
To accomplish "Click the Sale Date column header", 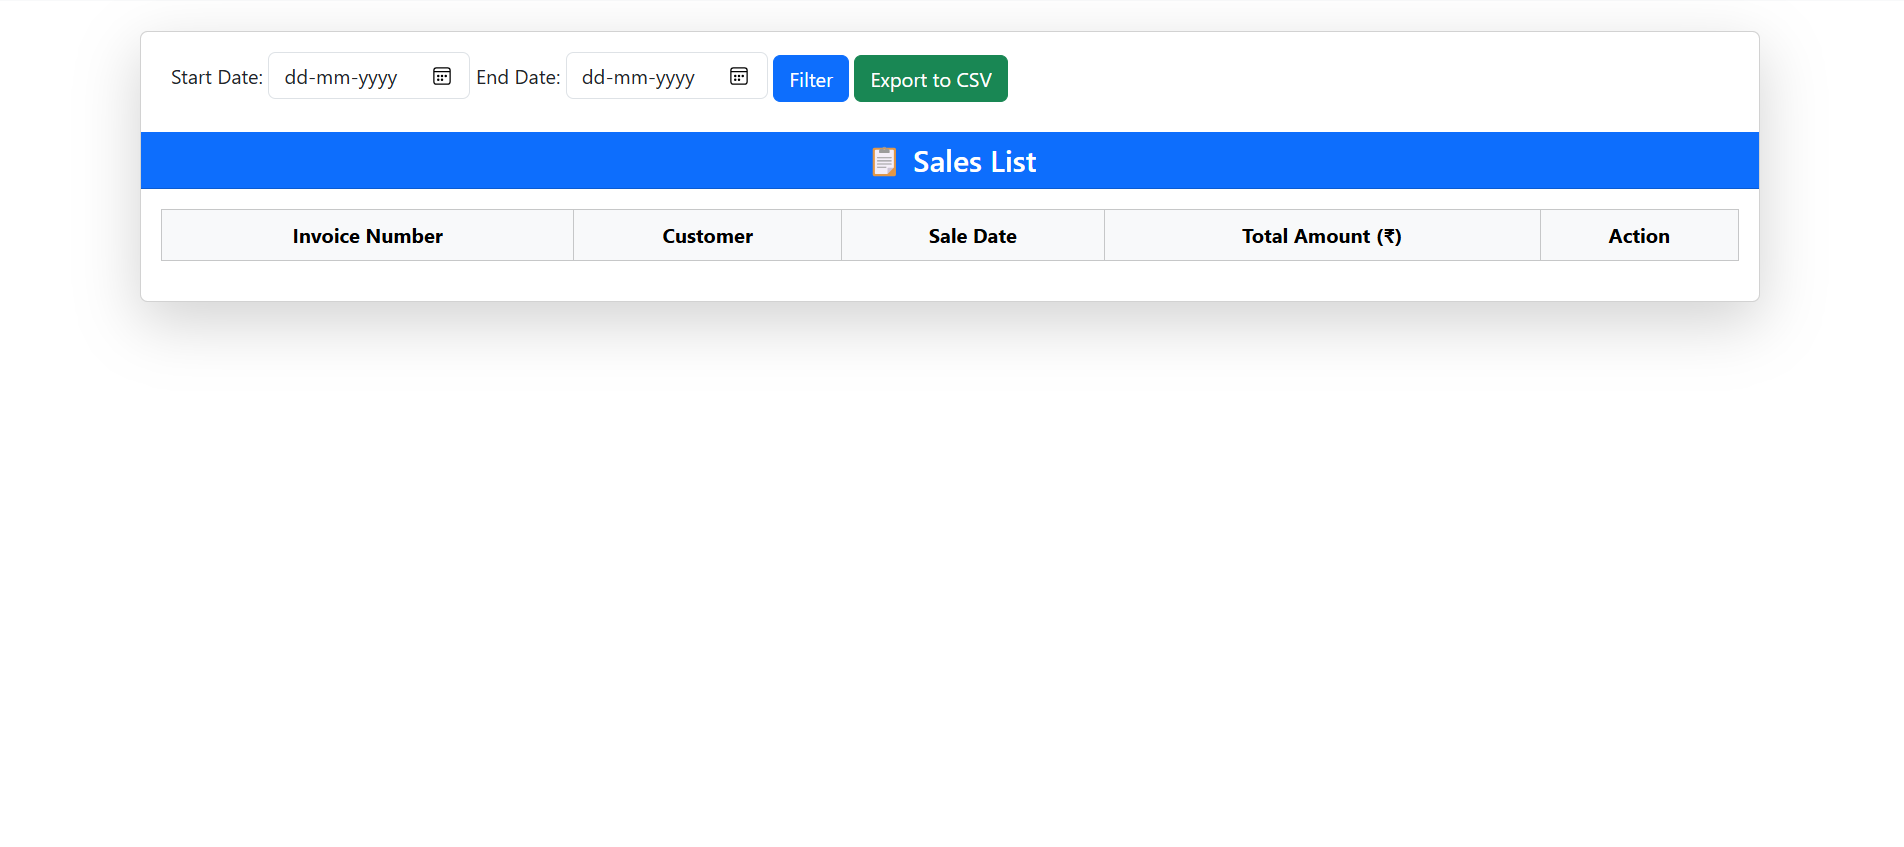I will tap(973, 236).
